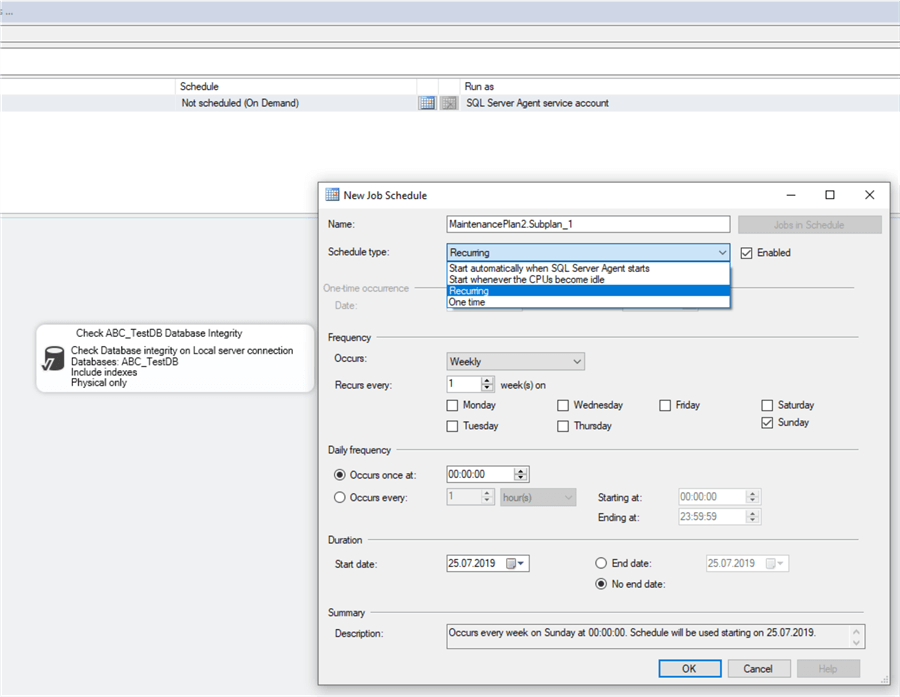Enable the Monday checkbox
The width and height of the screenshot is (900, 697).
tap(453, 406)
